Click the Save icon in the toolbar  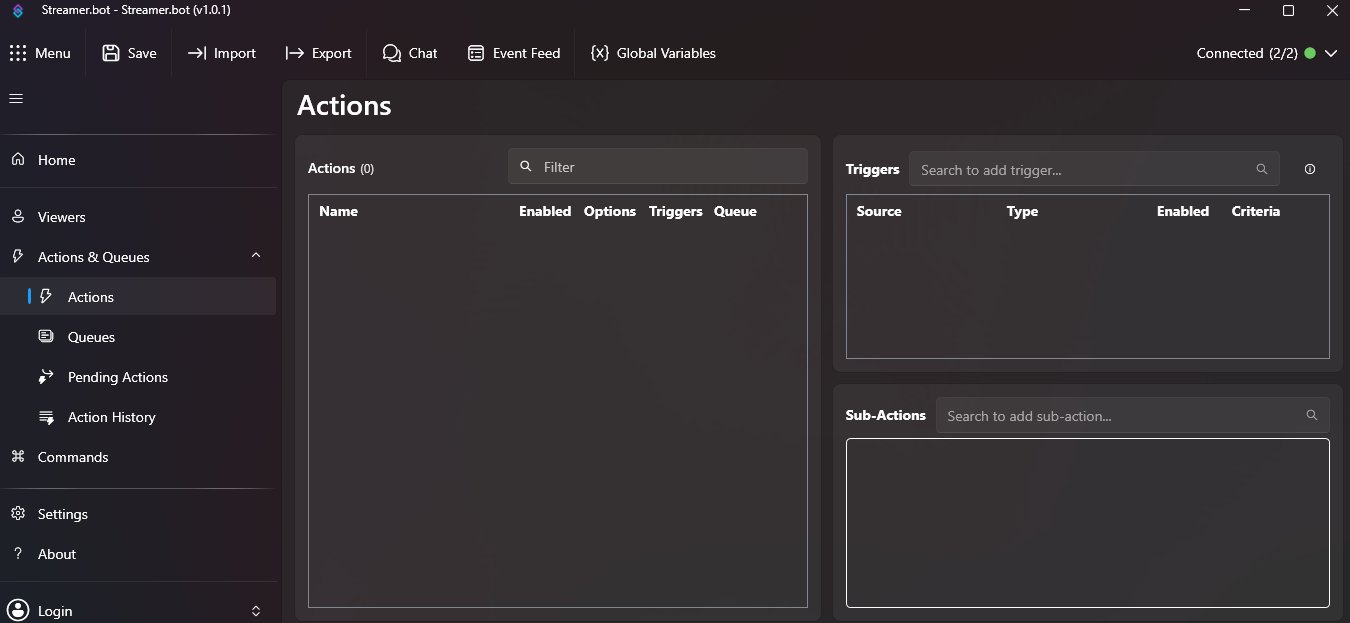coord(111,53)
